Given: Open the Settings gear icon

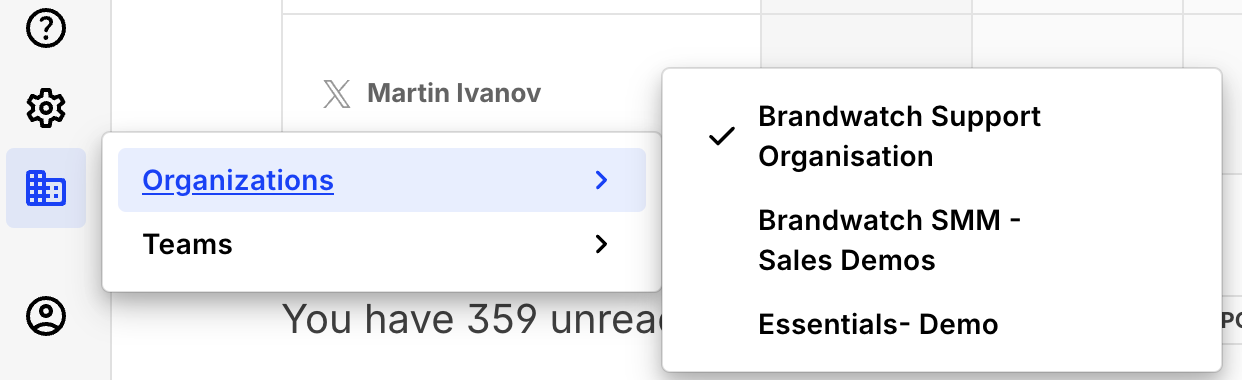Looking at the screenshot, I should [45, 107].
